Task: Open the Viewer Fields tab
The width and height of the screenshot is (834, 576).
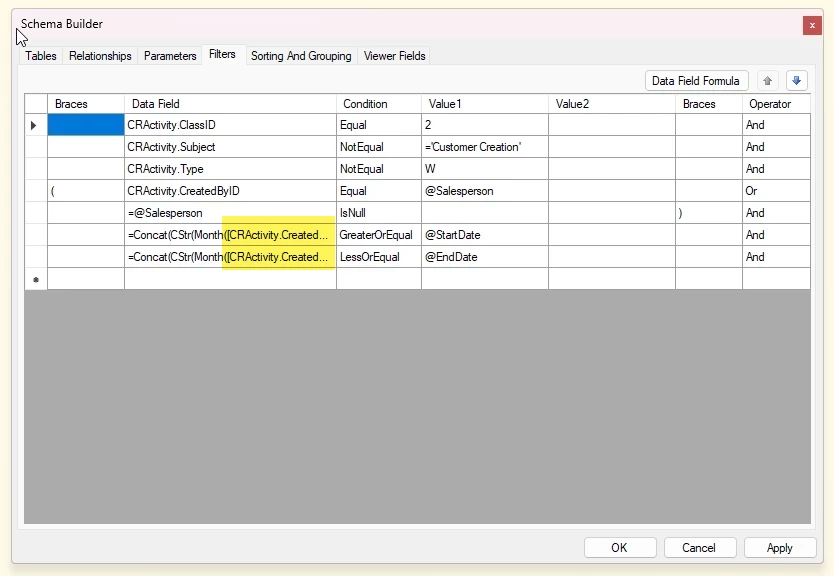Action: [394, 56]
